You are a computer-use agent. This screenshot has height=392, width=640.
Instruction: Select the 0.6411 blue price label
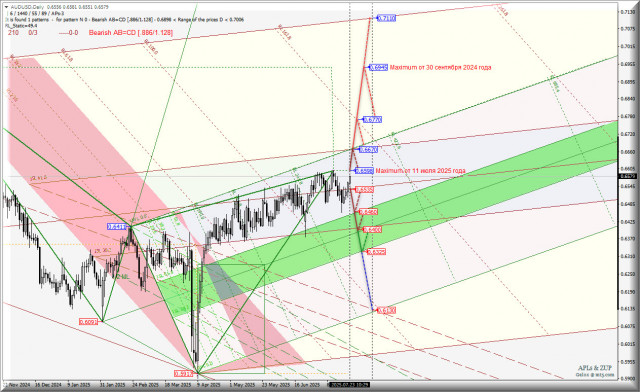[x=117, y=227]
